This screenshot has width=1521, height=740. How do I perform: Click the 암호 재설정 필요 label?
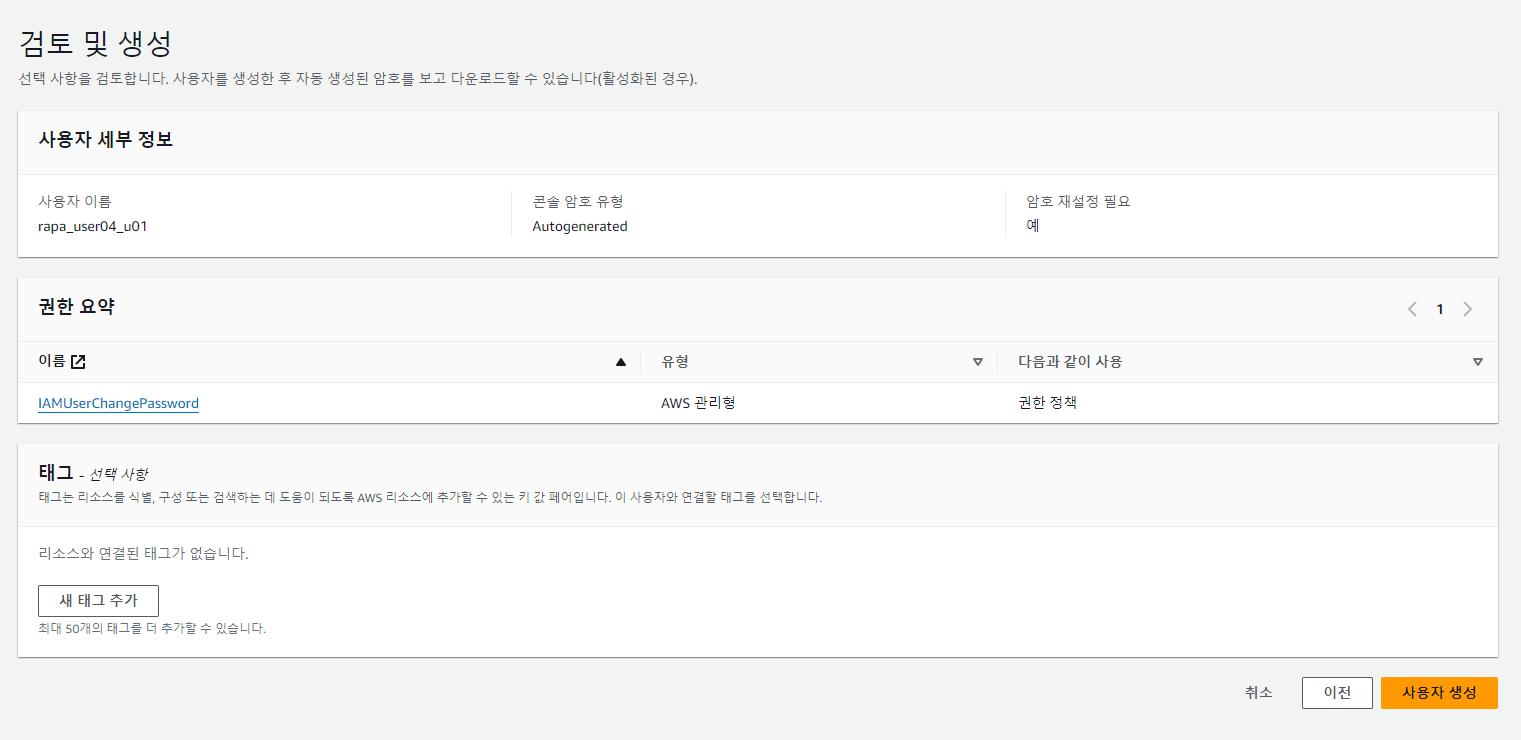[x=1078, y=201]
